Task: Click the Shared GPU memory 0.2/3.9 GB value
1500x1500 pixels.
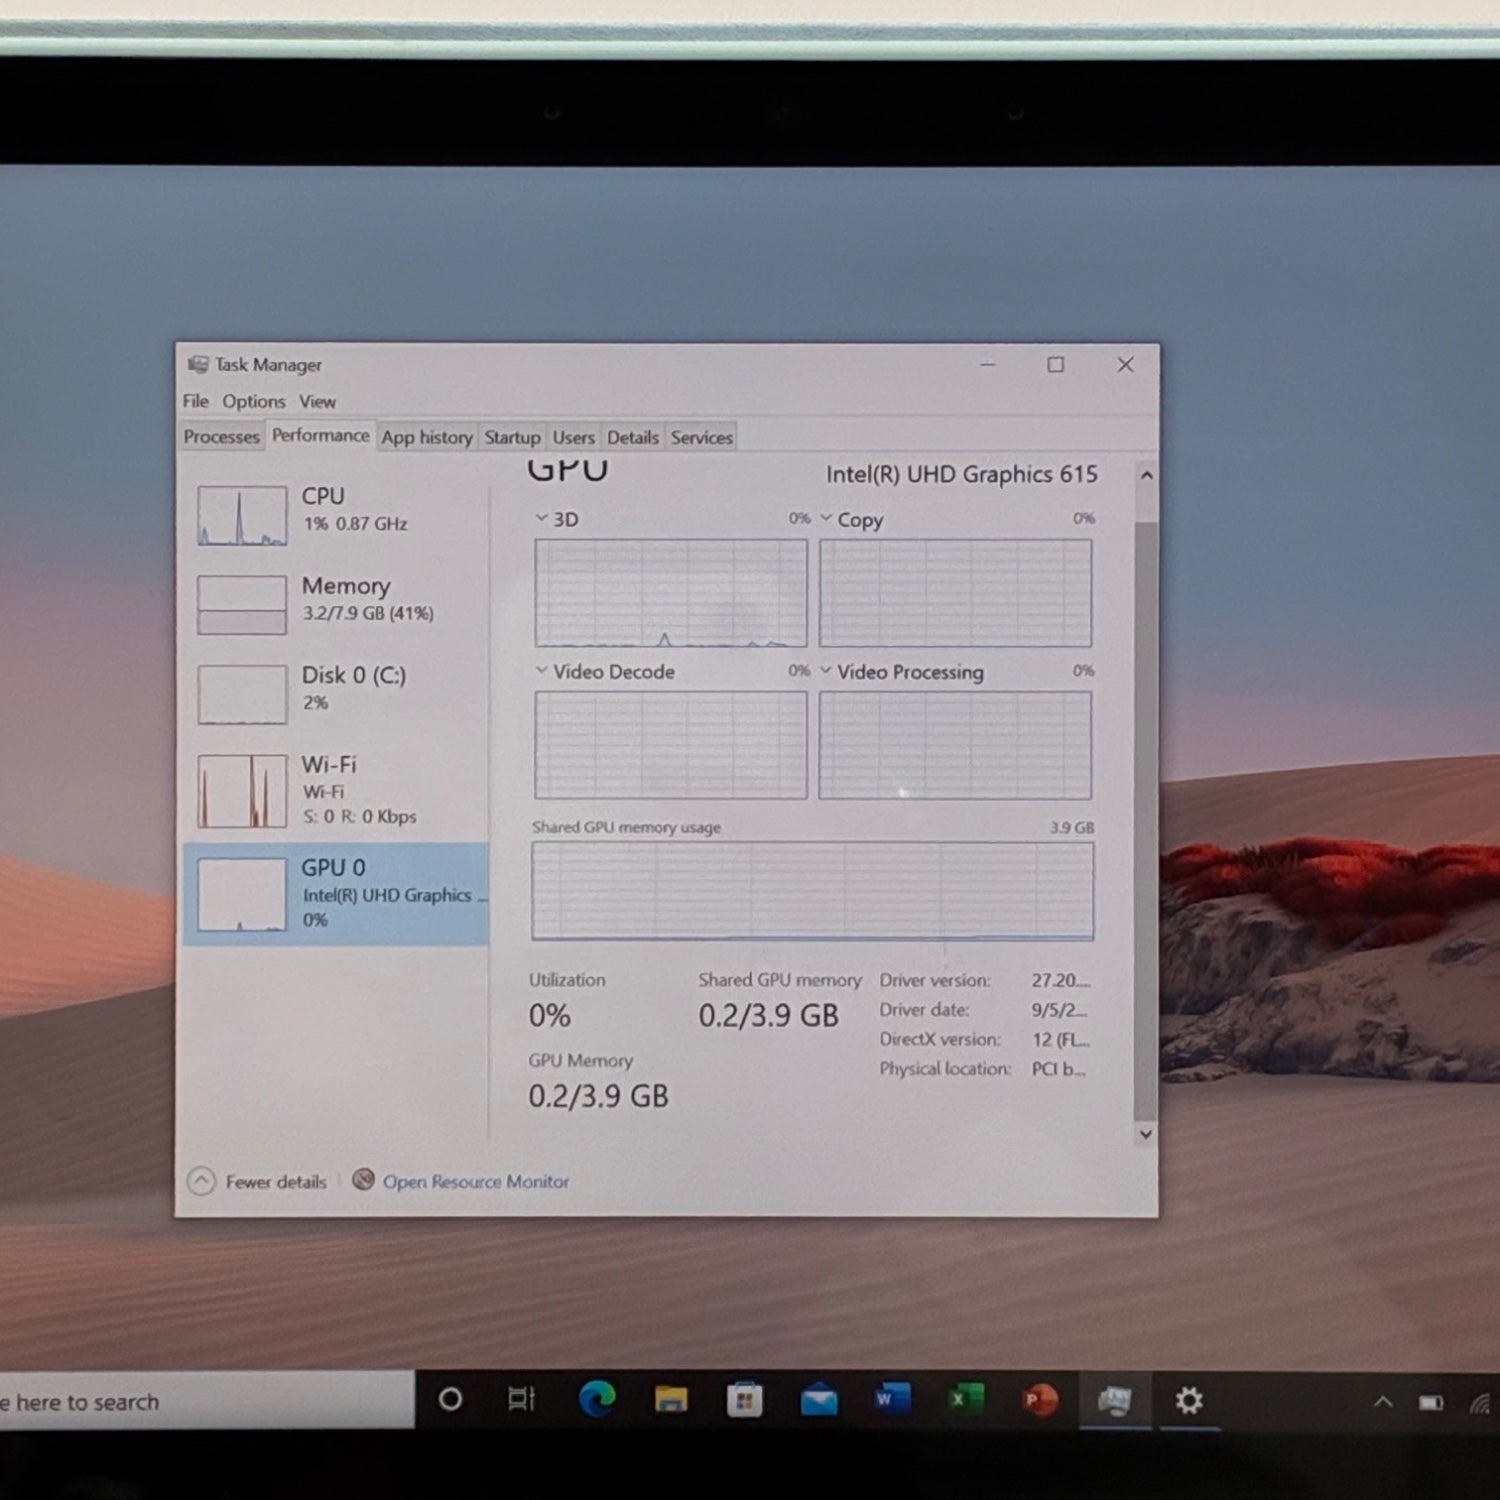Action: pyautogui.click(x=768, y=1016)
